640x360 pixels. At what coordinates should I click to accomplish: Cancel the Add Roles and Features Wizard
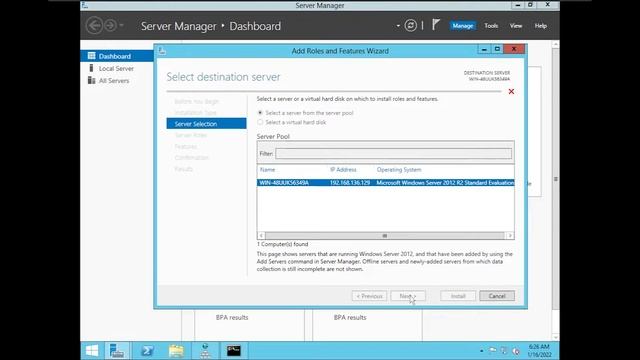pos(497,296)
